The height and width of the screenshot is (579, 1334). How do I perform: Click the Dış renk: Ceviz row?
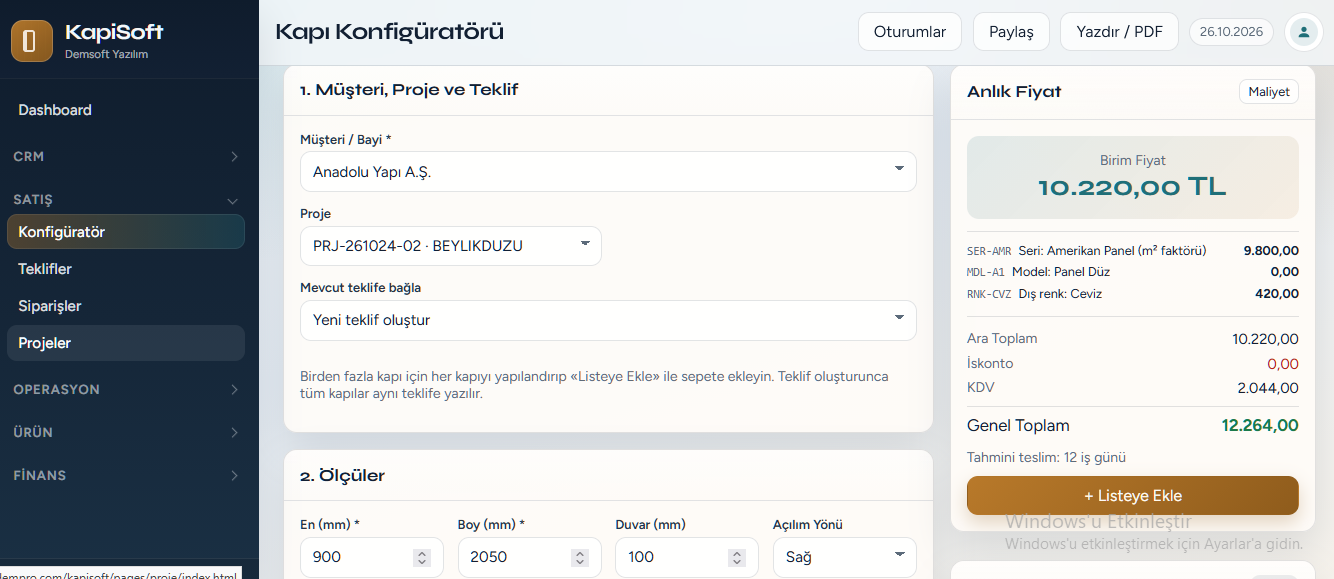click(x=1133, y=294)
